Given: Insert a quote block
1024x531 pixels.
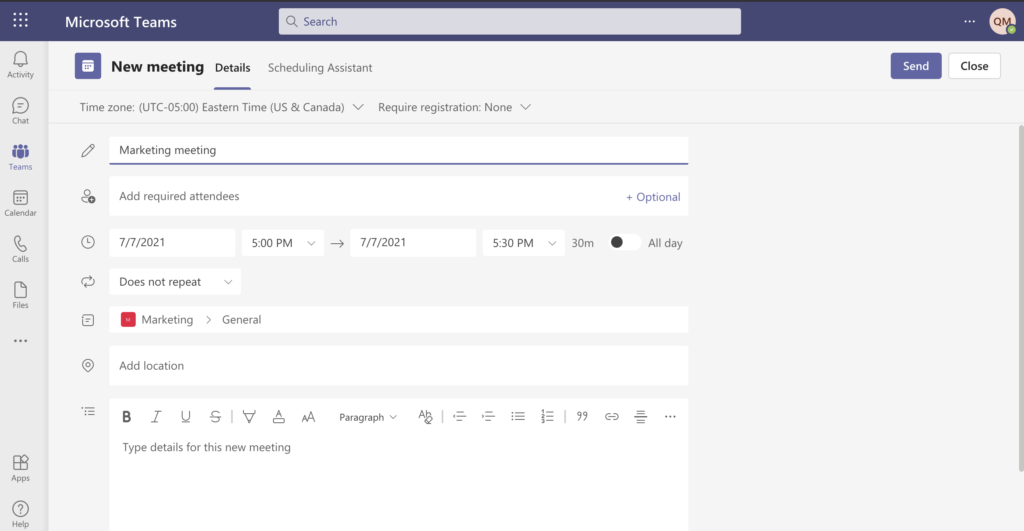Looking at the screenshot, I should tap(582, 417).
